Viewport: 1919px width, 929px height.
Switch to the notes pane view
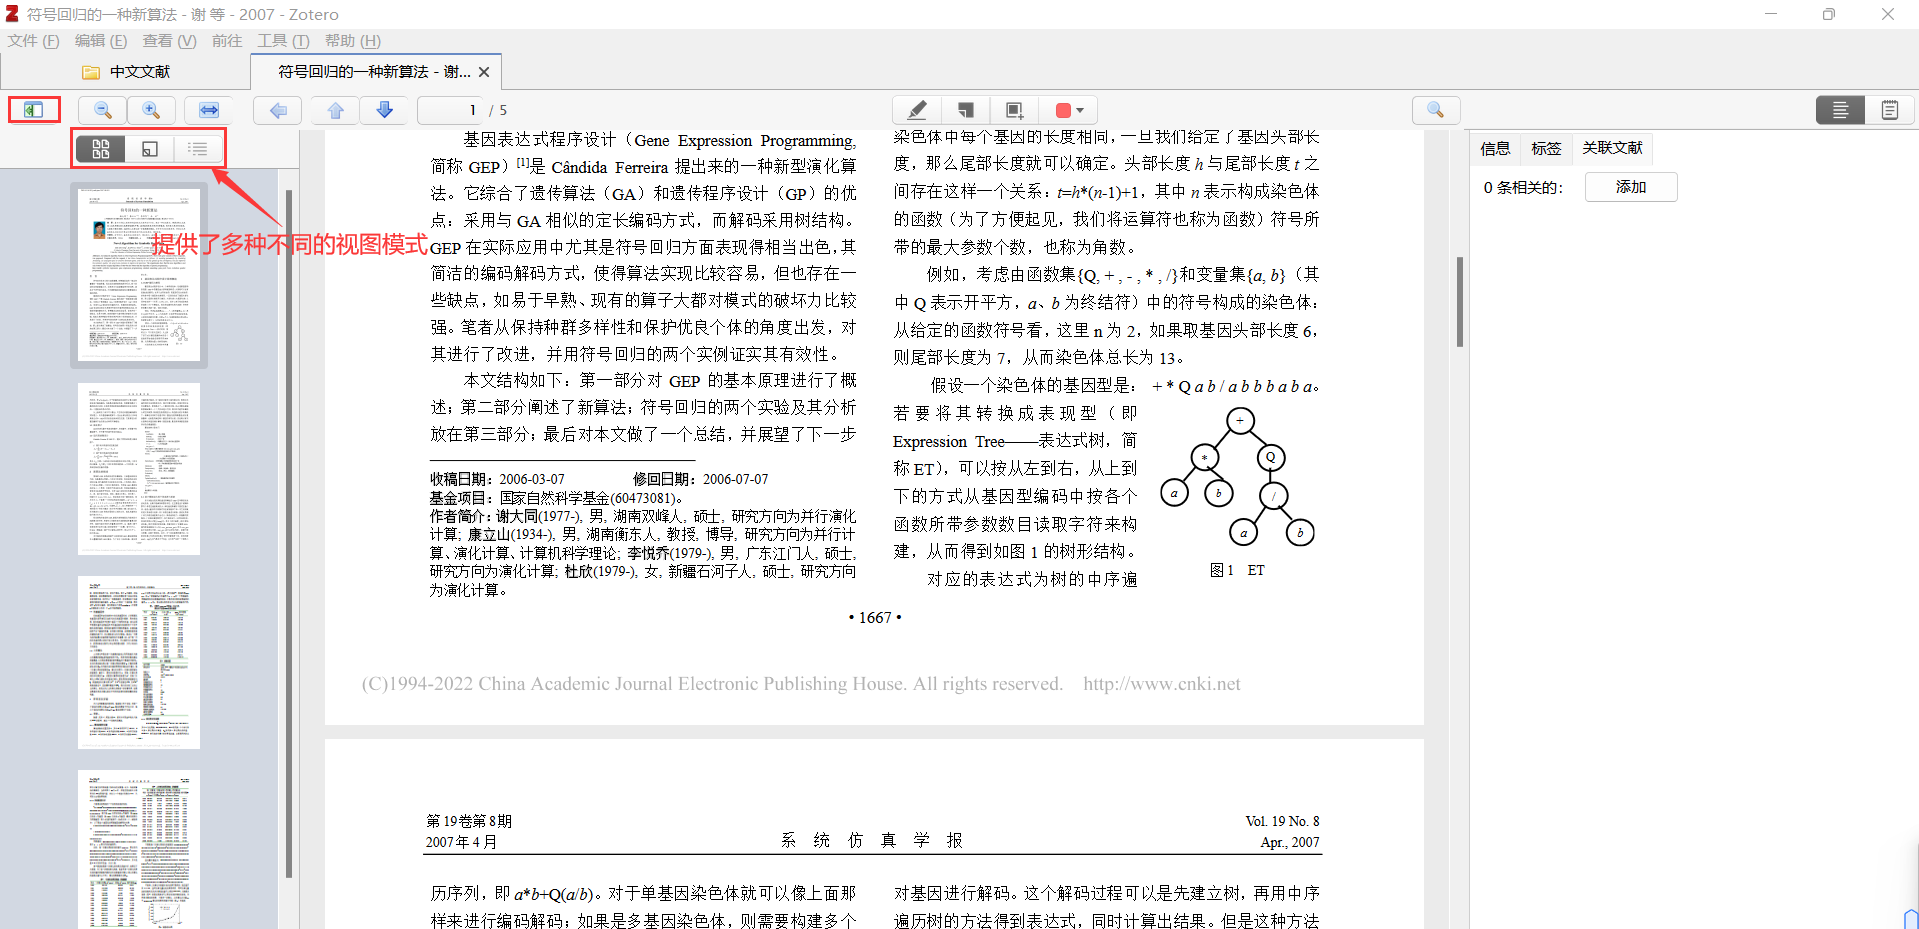[1889, 110]
